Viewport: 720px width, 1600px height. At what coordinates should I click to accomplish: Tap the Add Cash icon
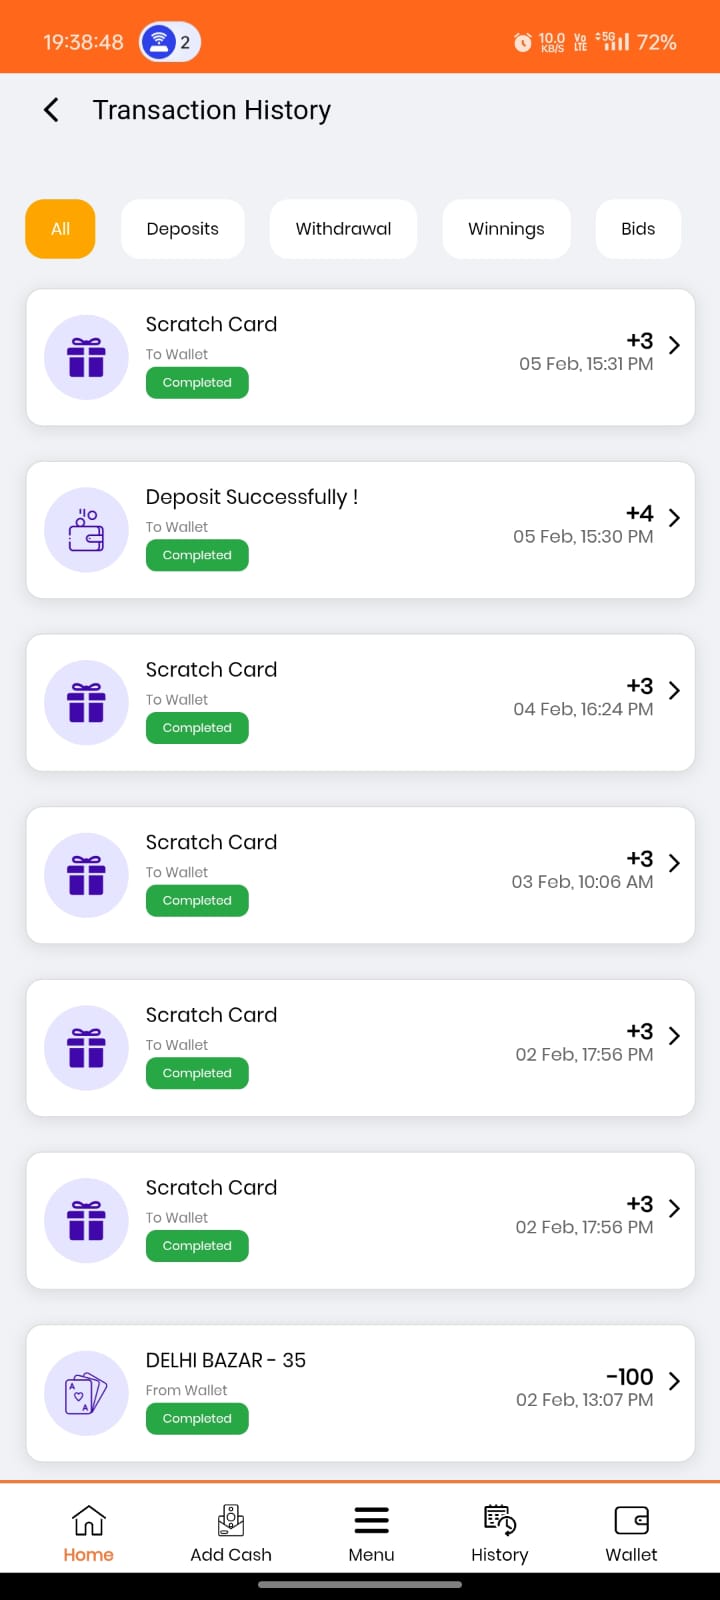click(231, 1522)
